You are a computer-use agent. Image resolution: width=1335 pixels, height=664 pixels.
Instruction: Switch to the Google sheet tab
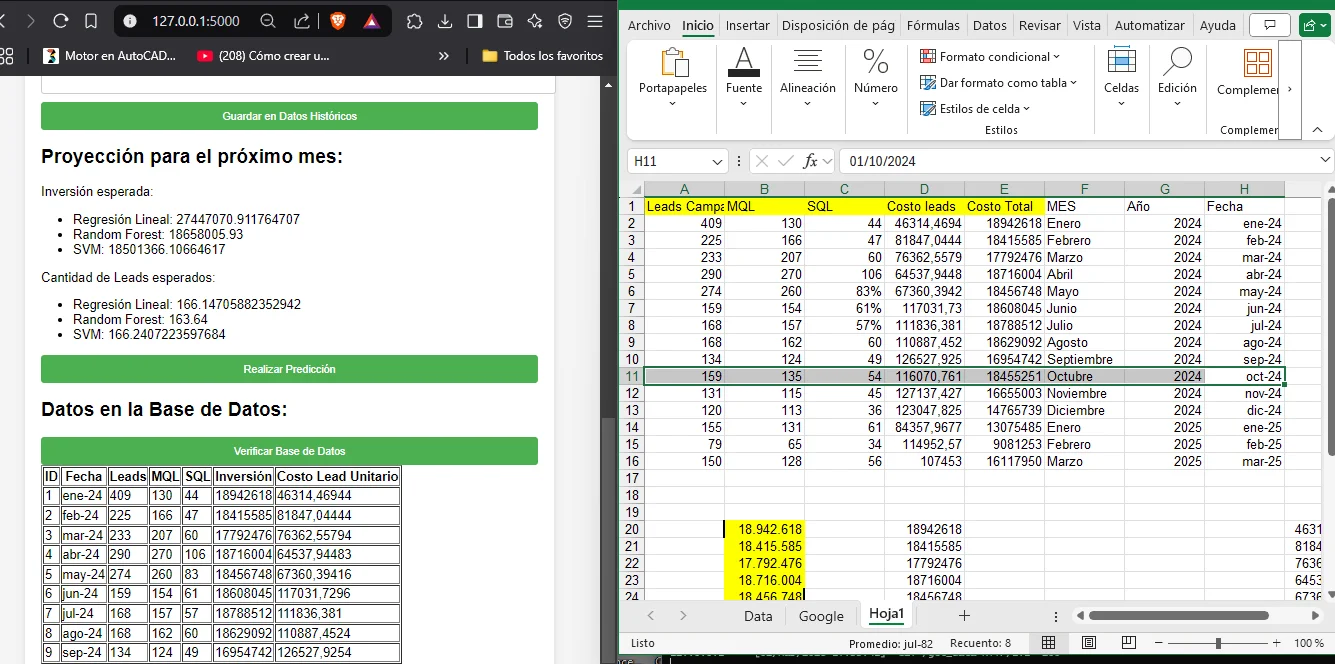(x=821, y=616)
